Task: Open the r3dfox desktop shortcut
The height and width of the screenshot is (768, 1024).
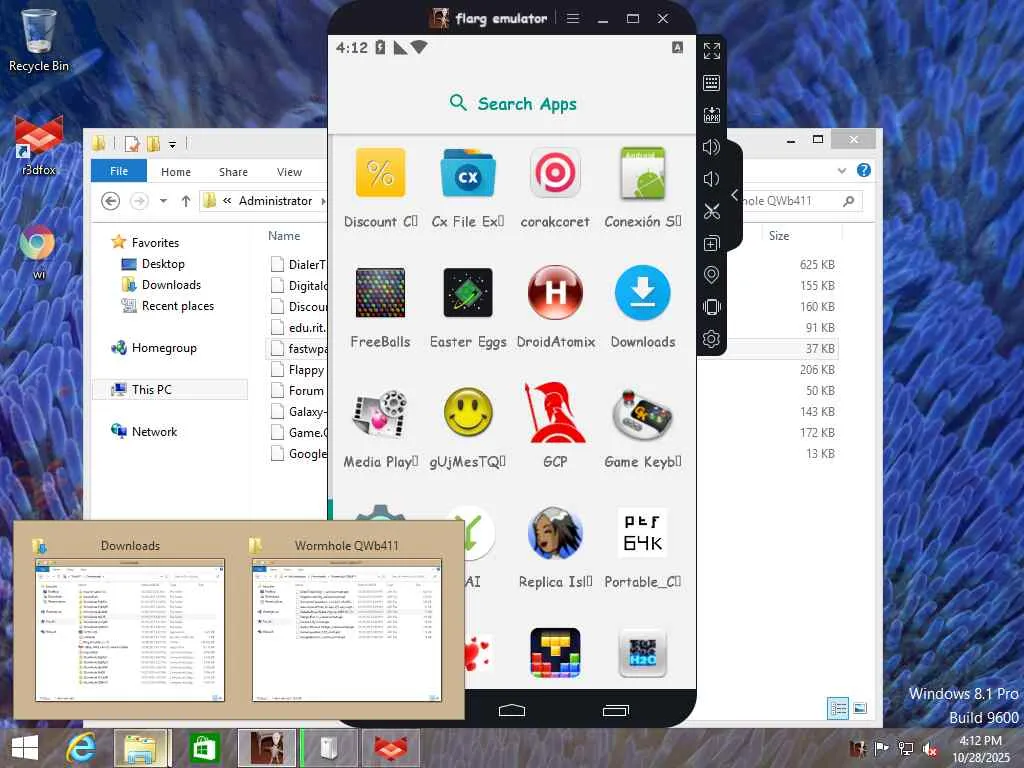Action: pos(39,146)
